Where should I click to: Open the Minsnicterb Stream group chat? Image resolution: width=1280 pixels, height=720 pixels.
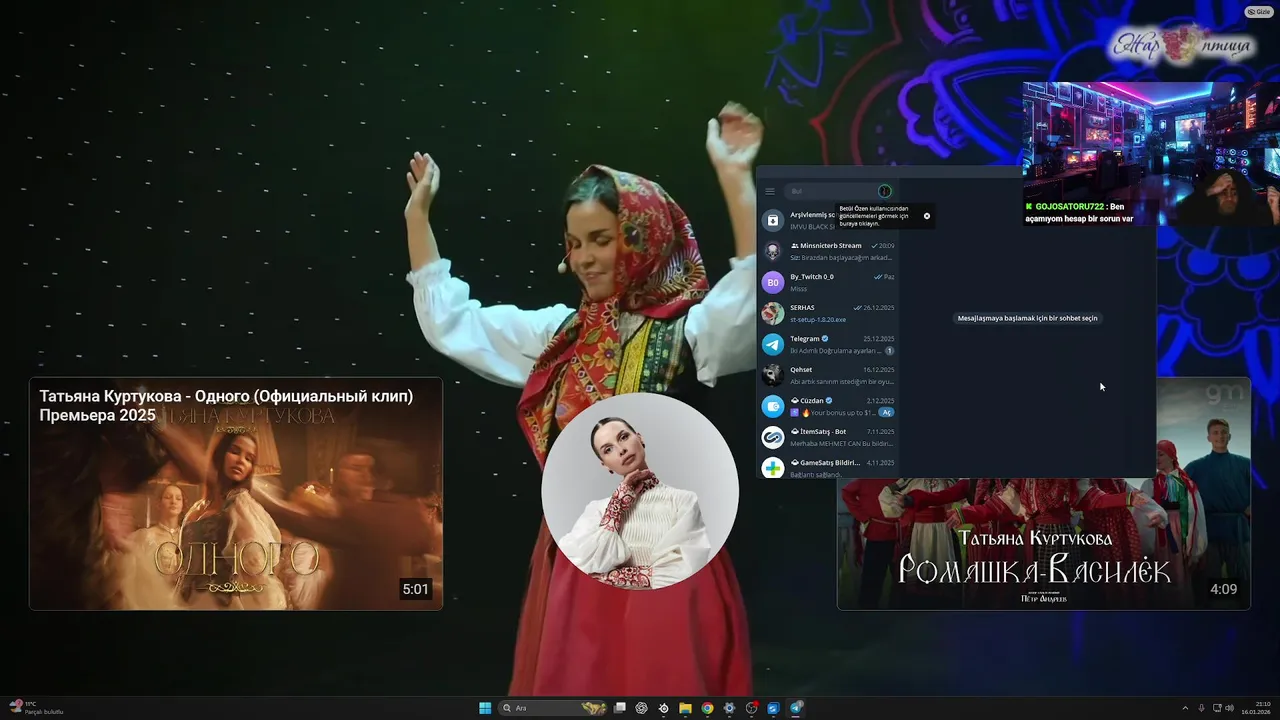[828, 251]
